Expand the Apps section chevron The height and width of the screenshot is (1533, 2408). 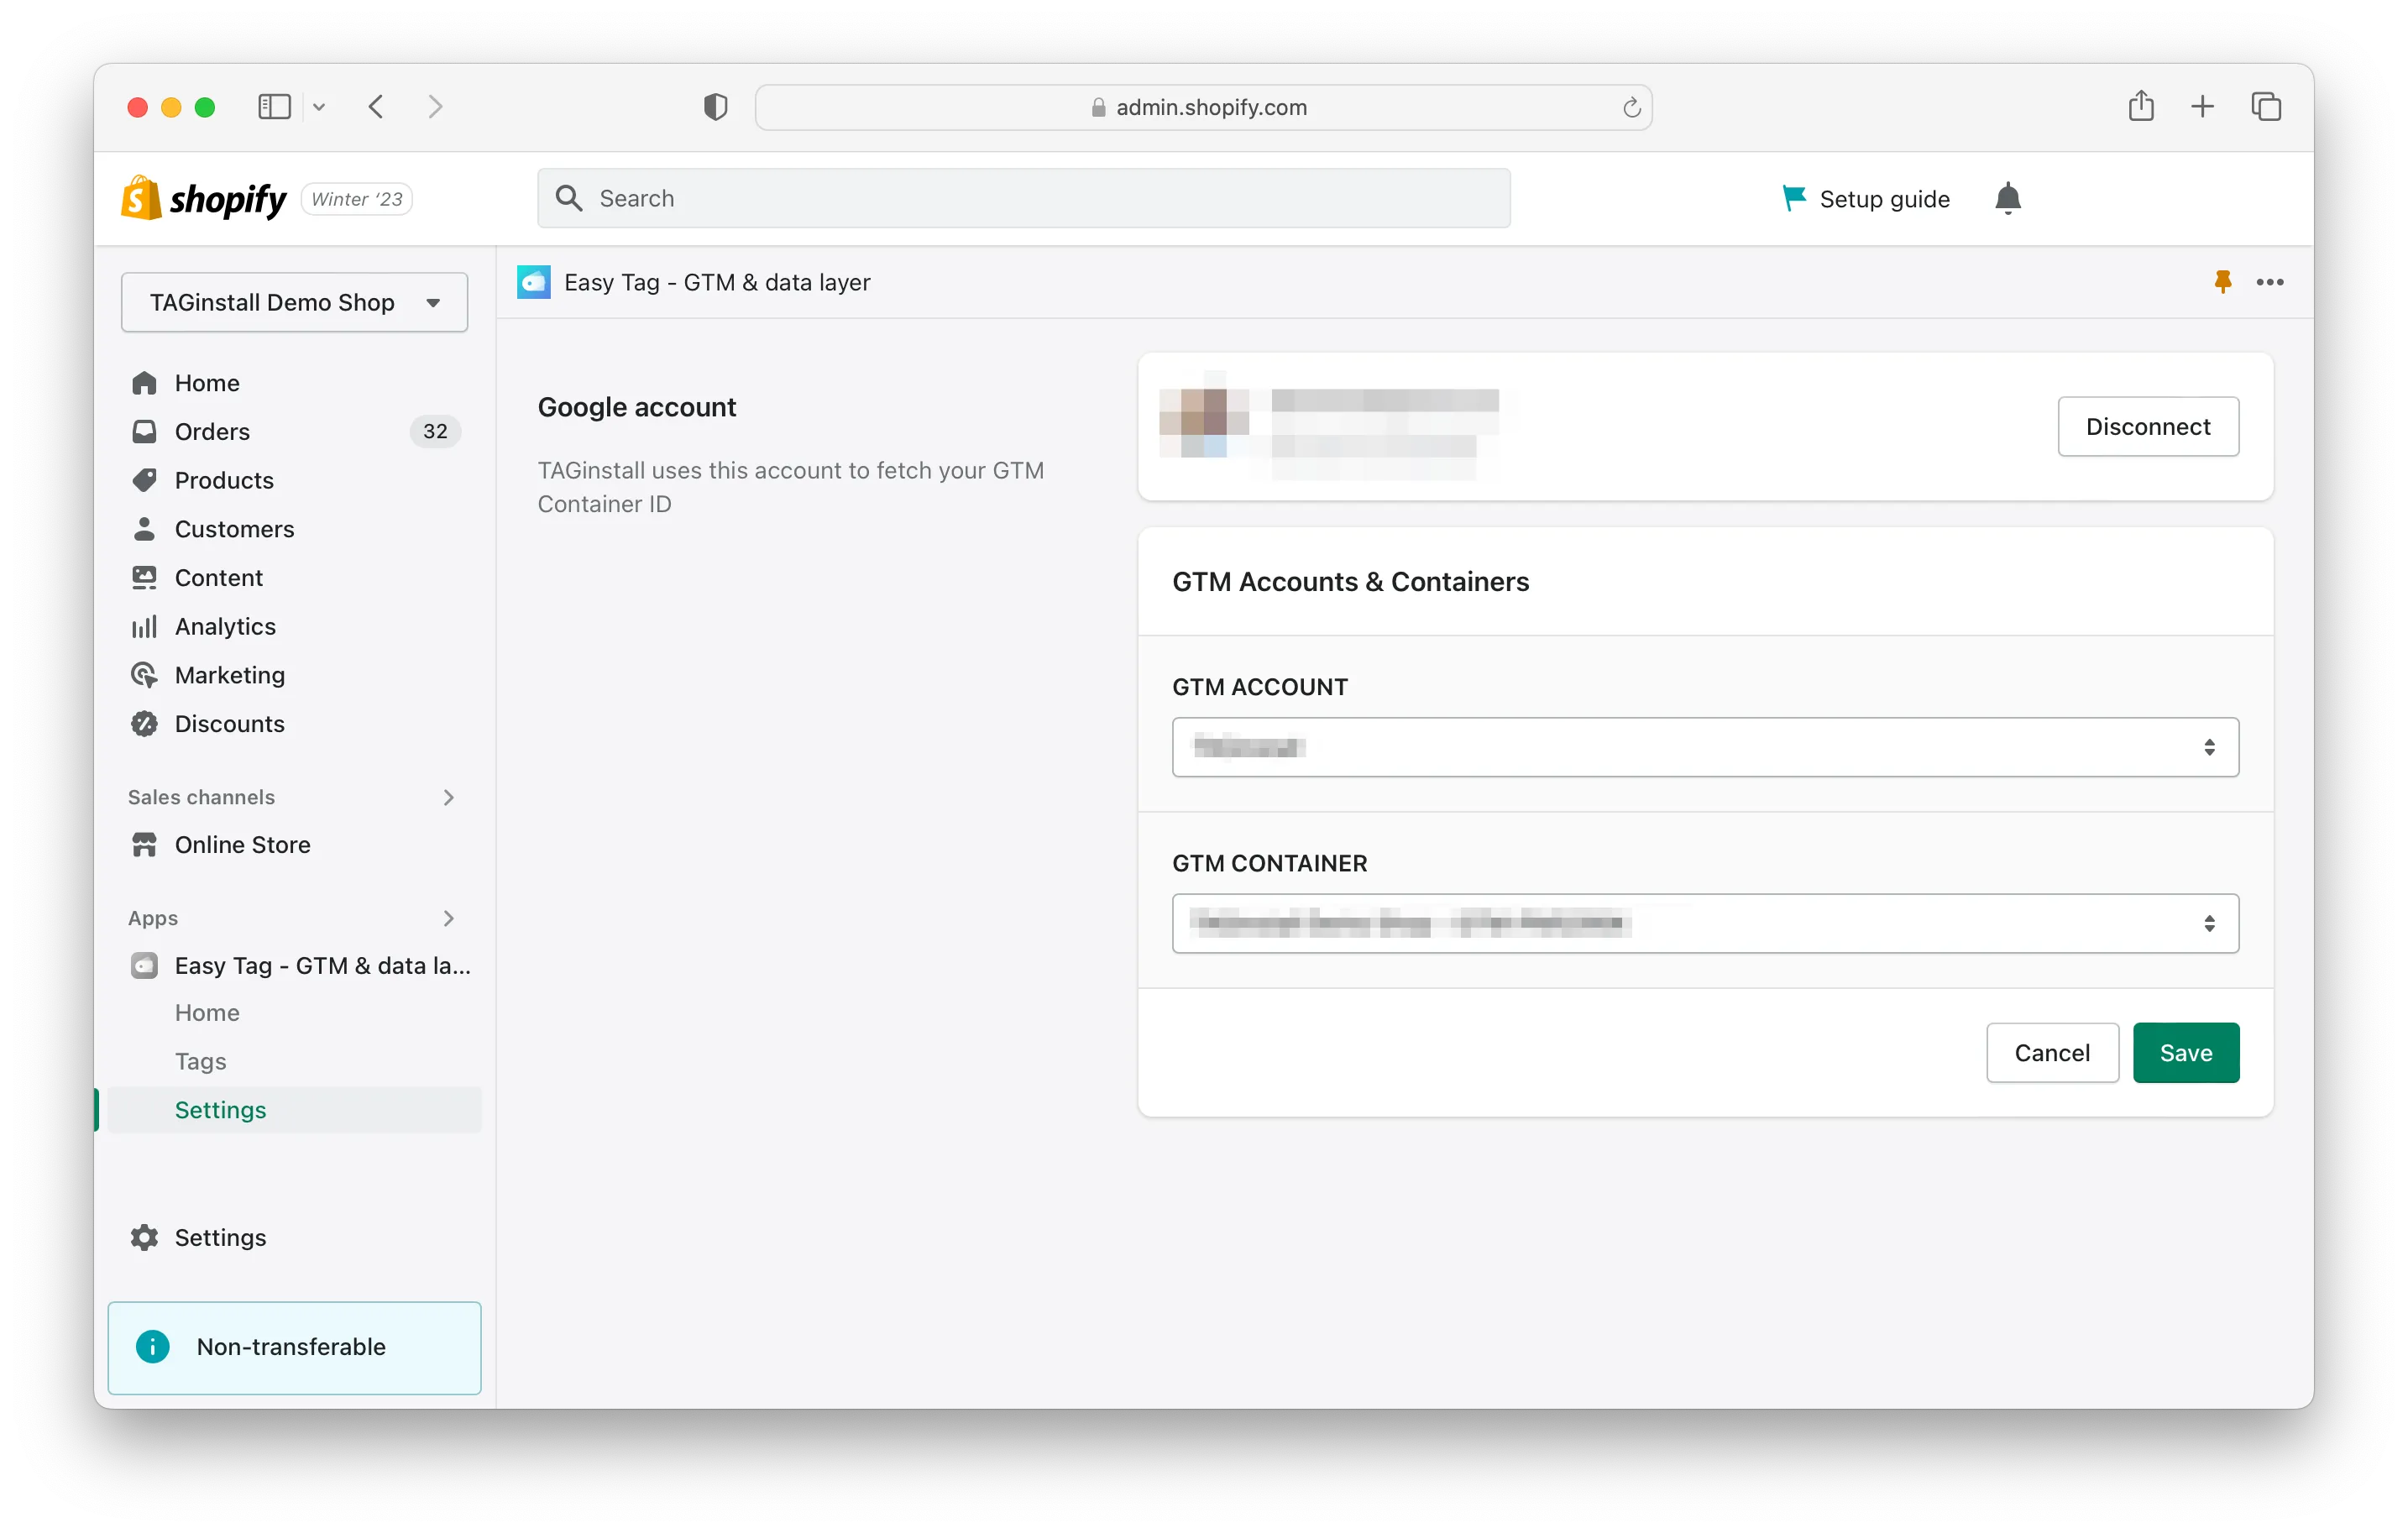[448, 918]
